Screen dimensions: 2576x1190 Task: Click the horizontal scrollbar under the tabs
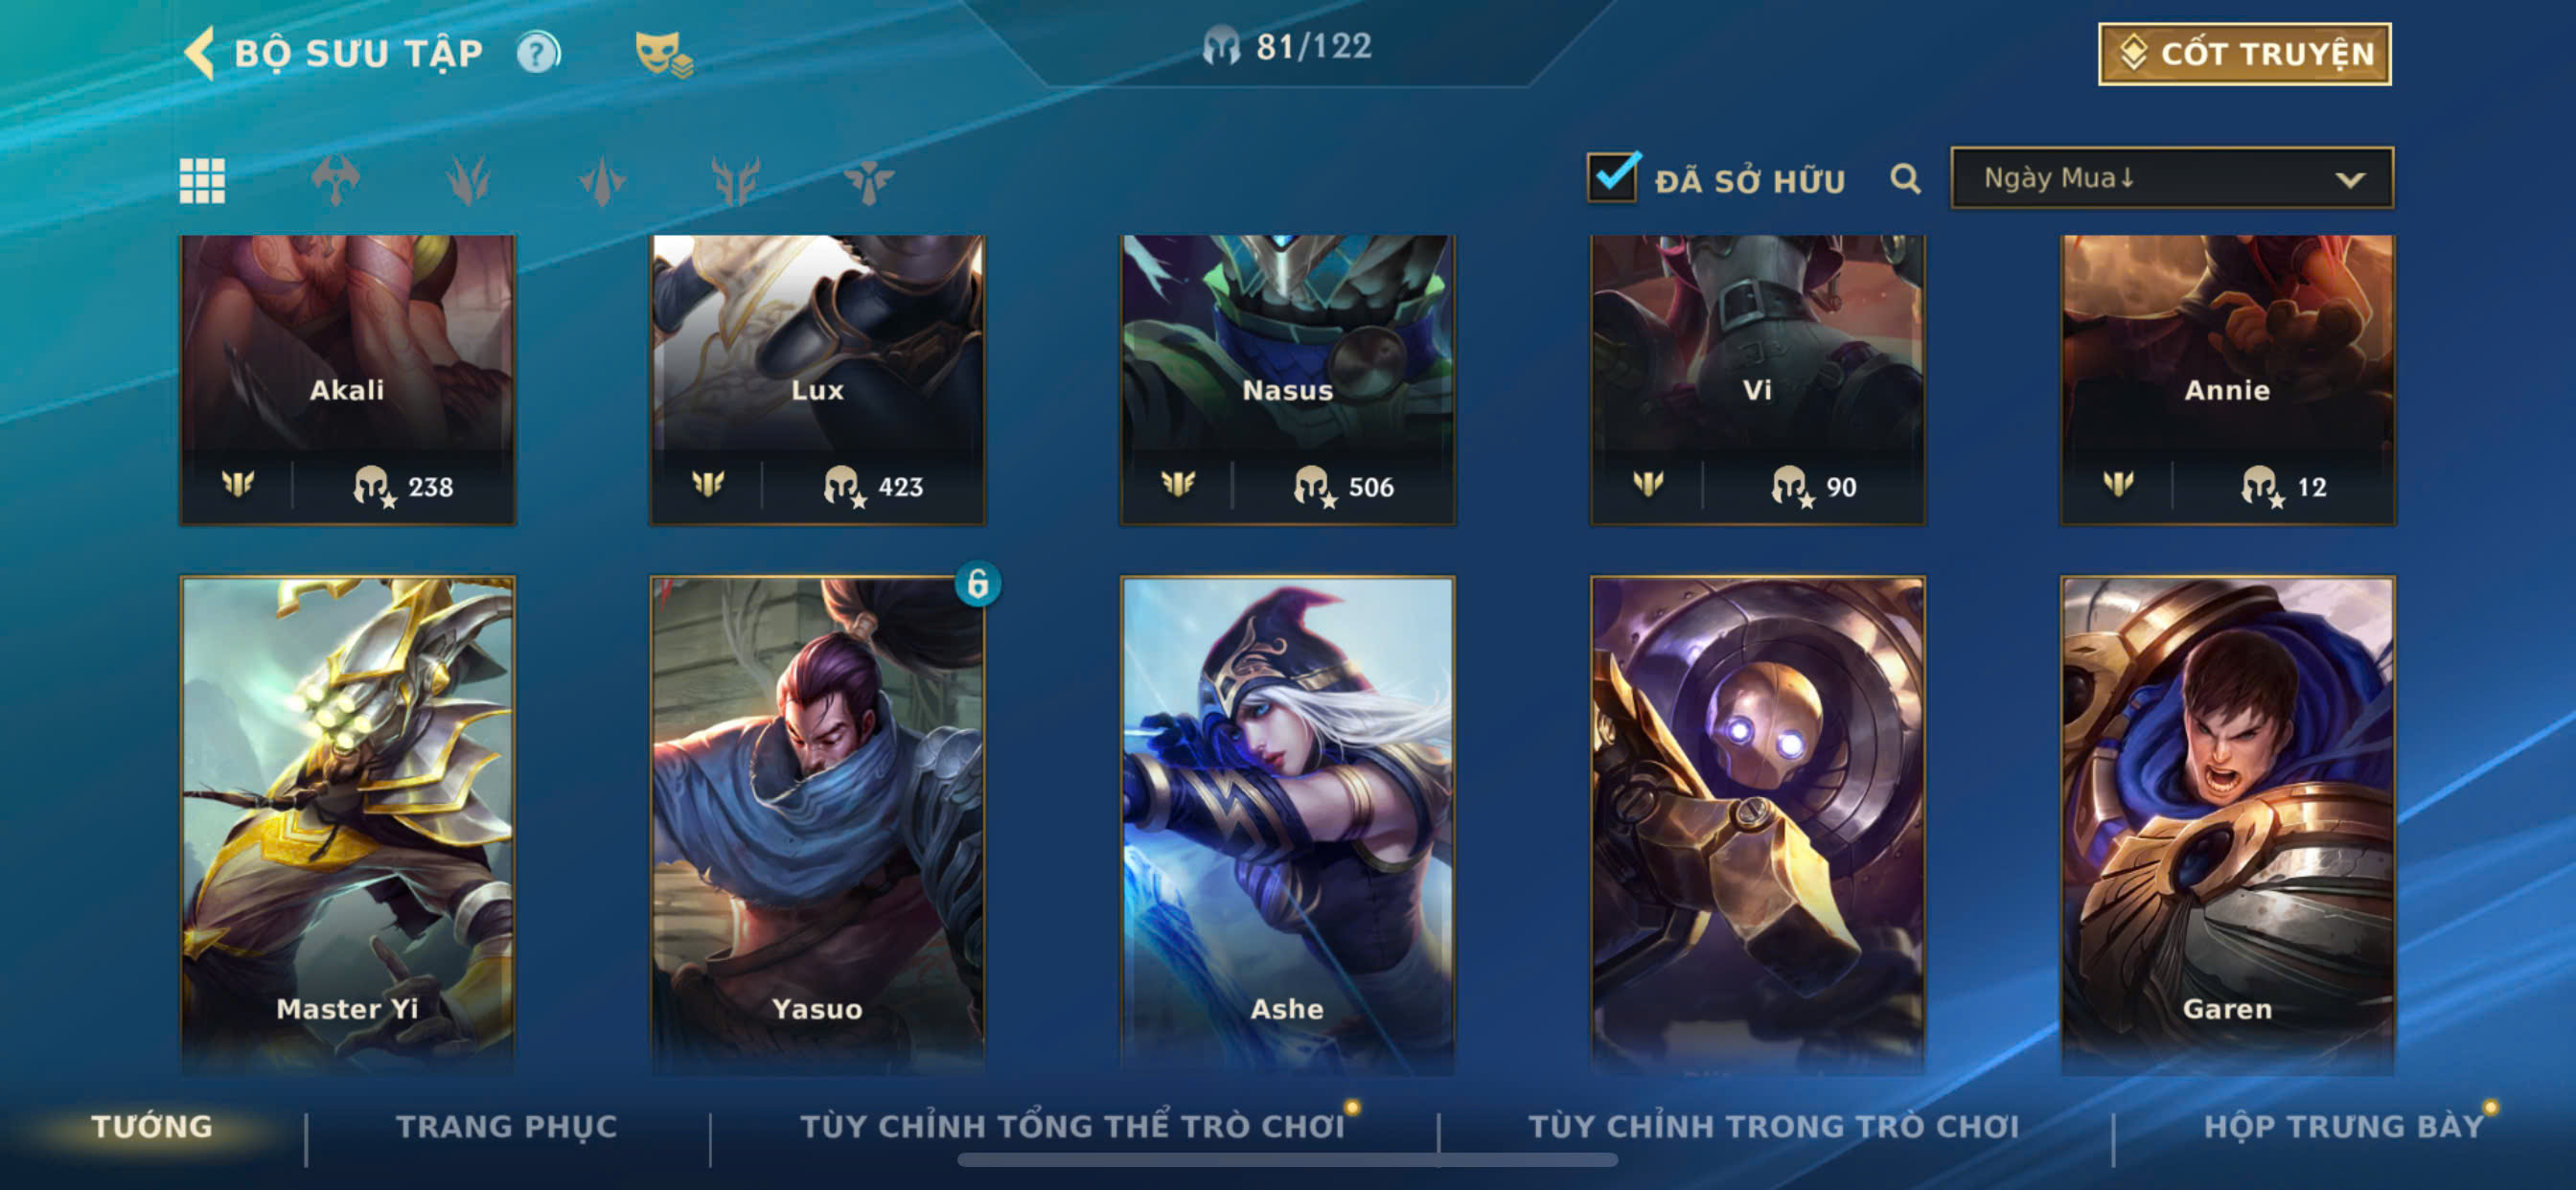[x=1287, y=1159]
